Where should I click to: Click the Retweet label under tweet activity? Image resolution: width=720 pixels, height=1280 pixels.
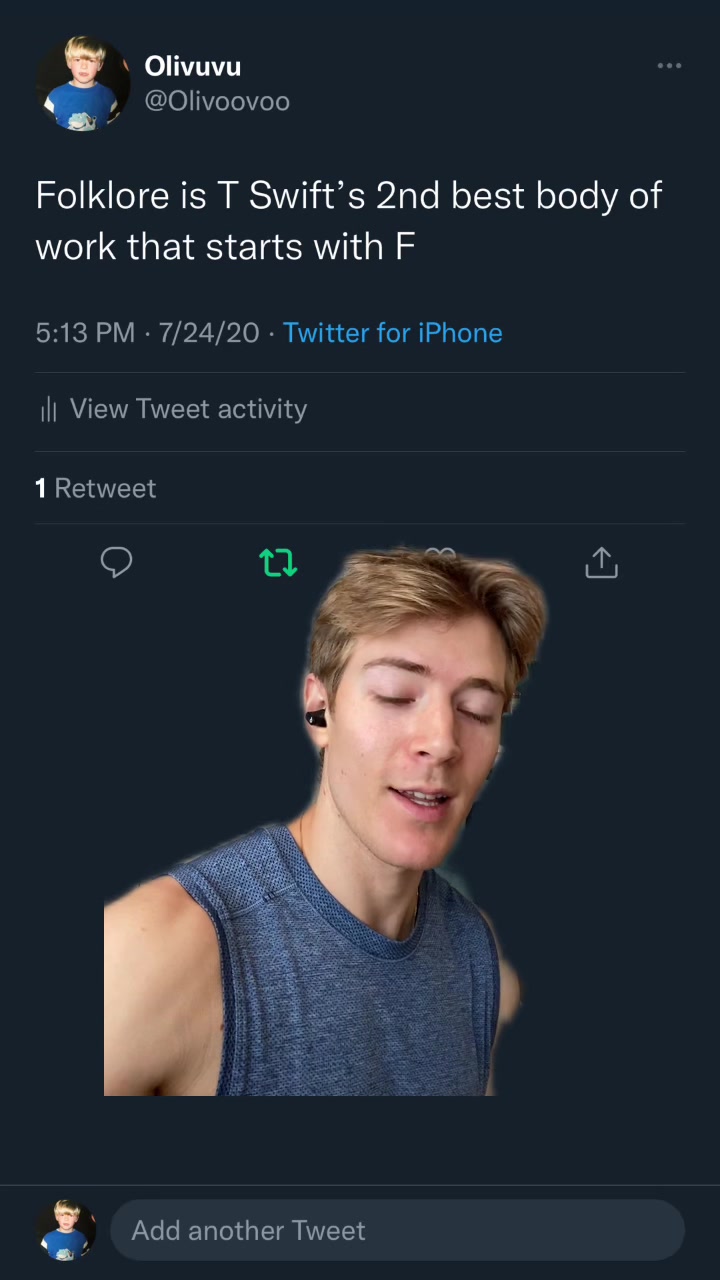(x=105, y=488)
